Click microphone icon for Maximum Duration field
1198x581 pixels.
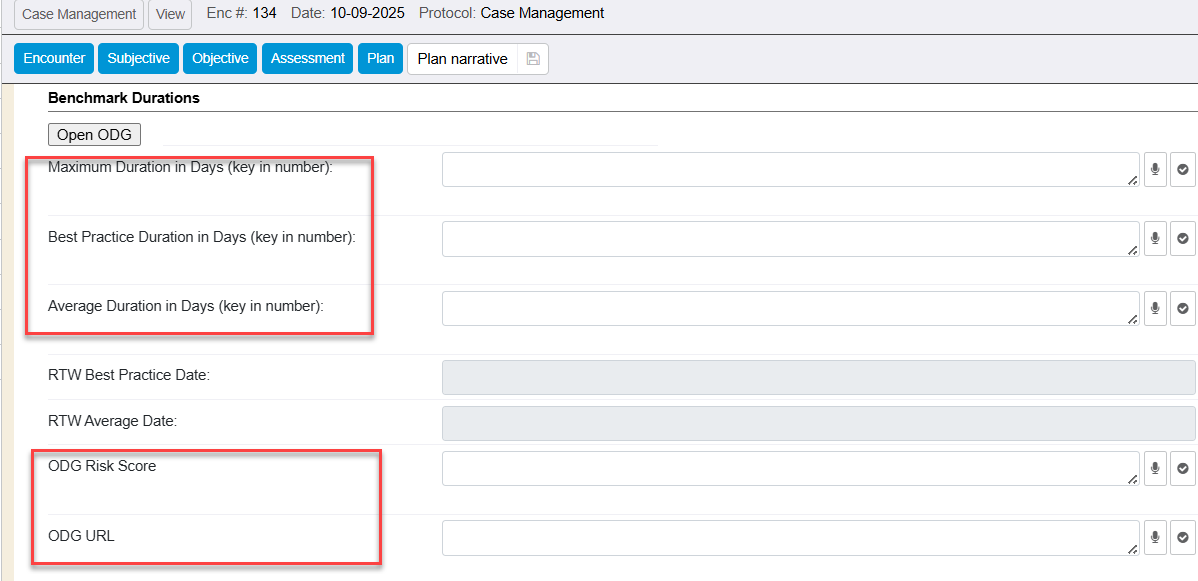coord(1155,170)
